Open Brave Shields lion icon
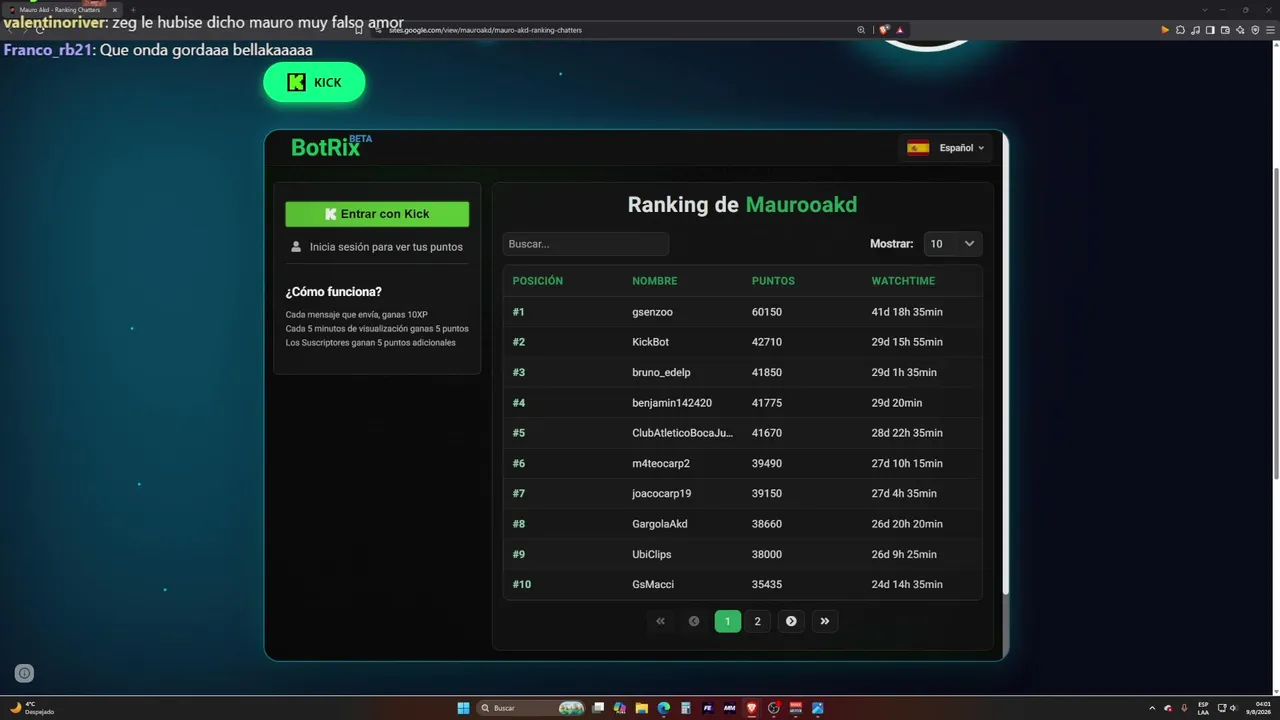The height and width of the screenshot is (720, 1280). (884, 30)
